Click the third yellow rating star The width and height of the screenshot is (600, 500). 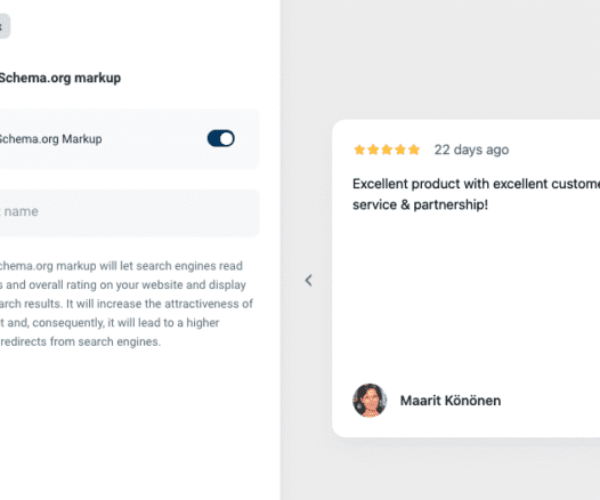(387, 150)
